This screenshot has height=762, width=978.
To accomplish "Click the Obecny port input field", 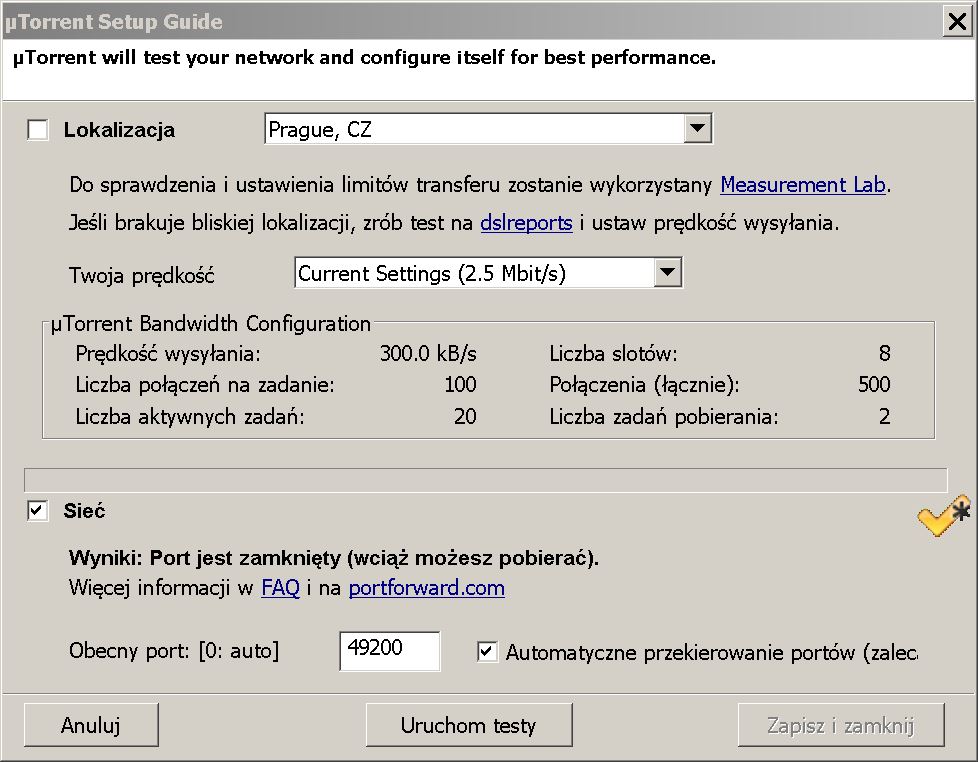I will pos(390,650).
